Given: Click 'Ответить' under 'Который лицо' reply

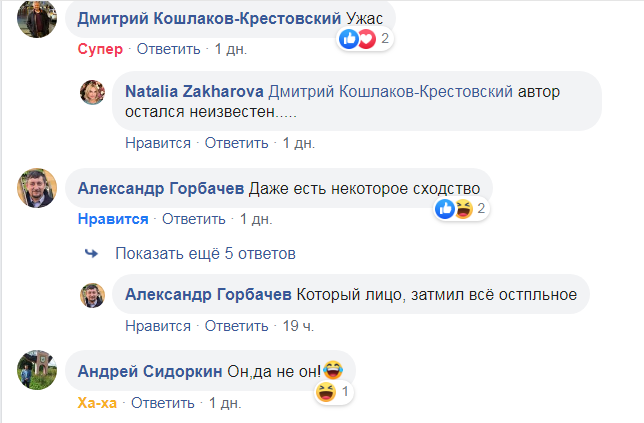Looking at the screenshot, I should [x=237, y=325].
